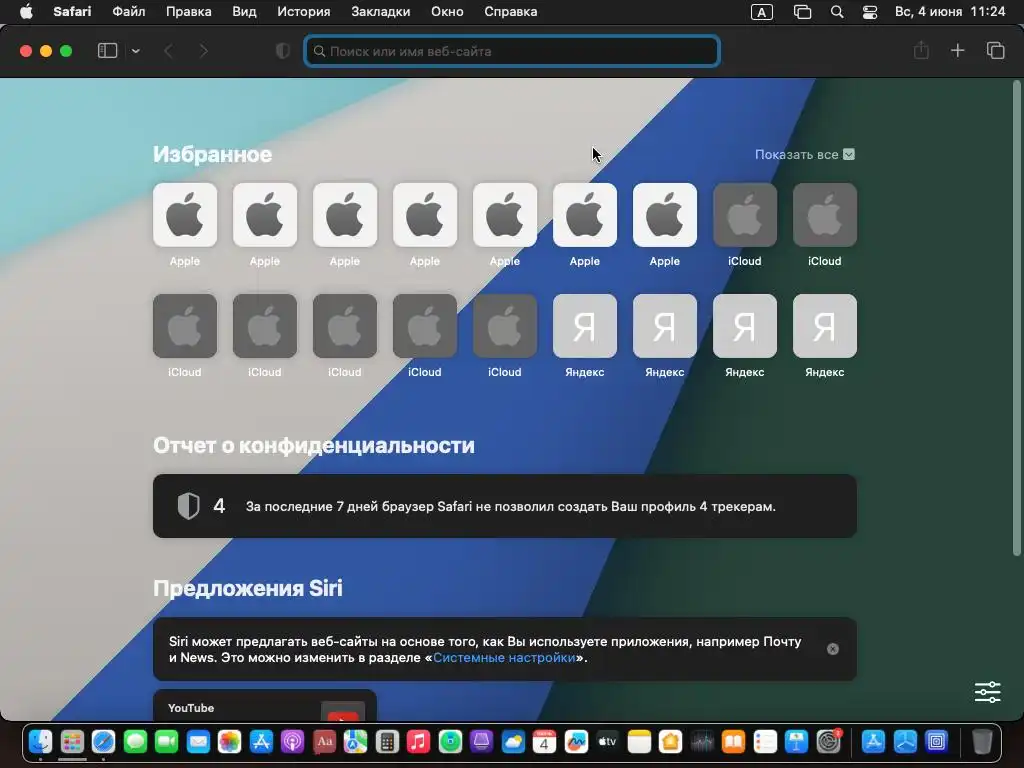
Task: Open the privacy report banner about 4 trackers
Action: [x=504, y=506]
